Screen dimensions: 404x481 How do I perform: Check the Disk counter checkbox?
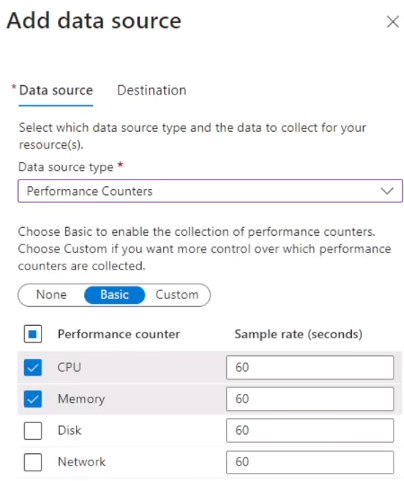(x=33, y=431)
